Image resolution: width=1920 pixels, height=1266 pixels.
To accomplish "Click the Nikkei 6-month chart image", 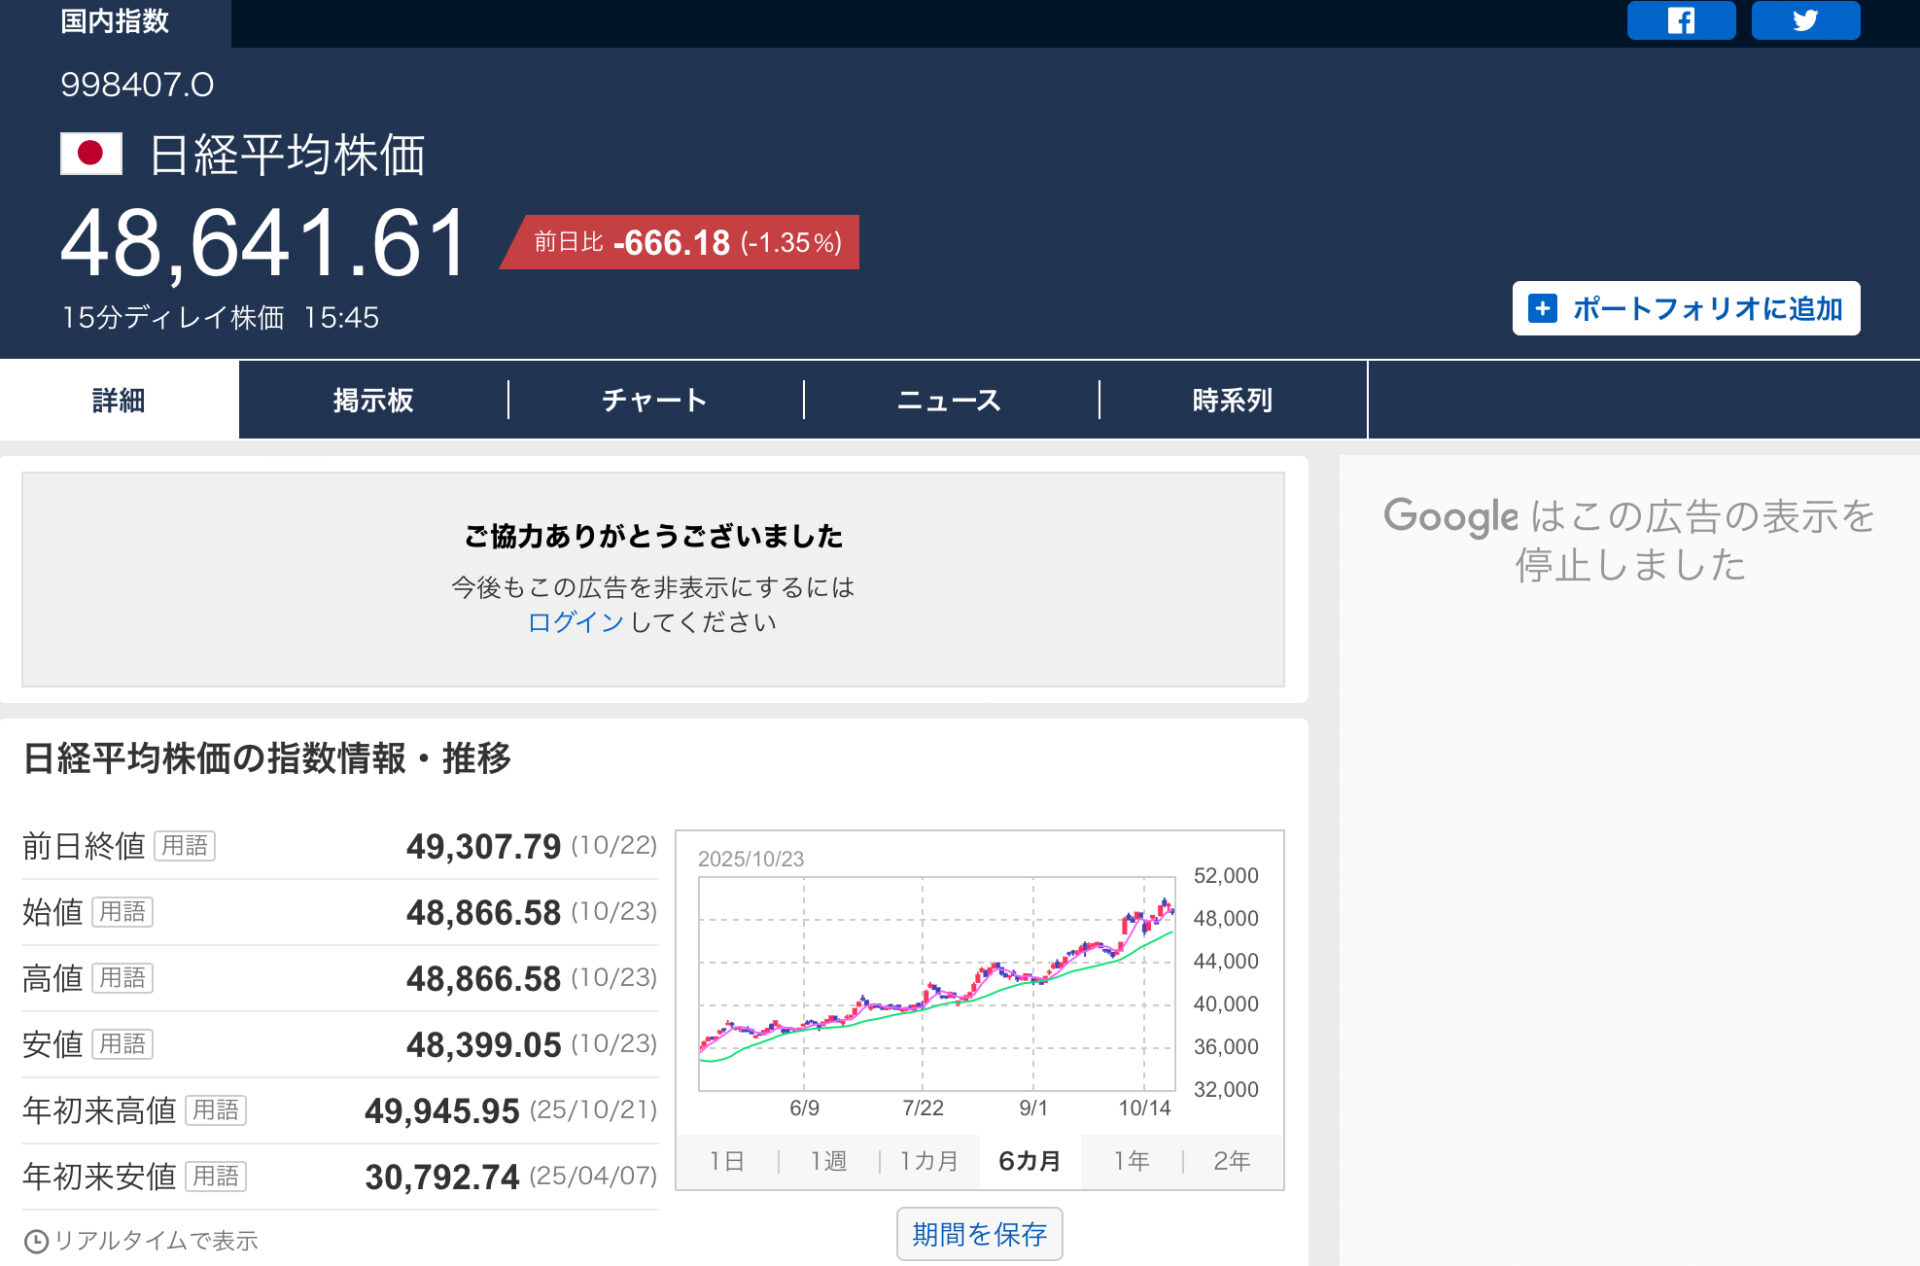I will coord(936,984).
